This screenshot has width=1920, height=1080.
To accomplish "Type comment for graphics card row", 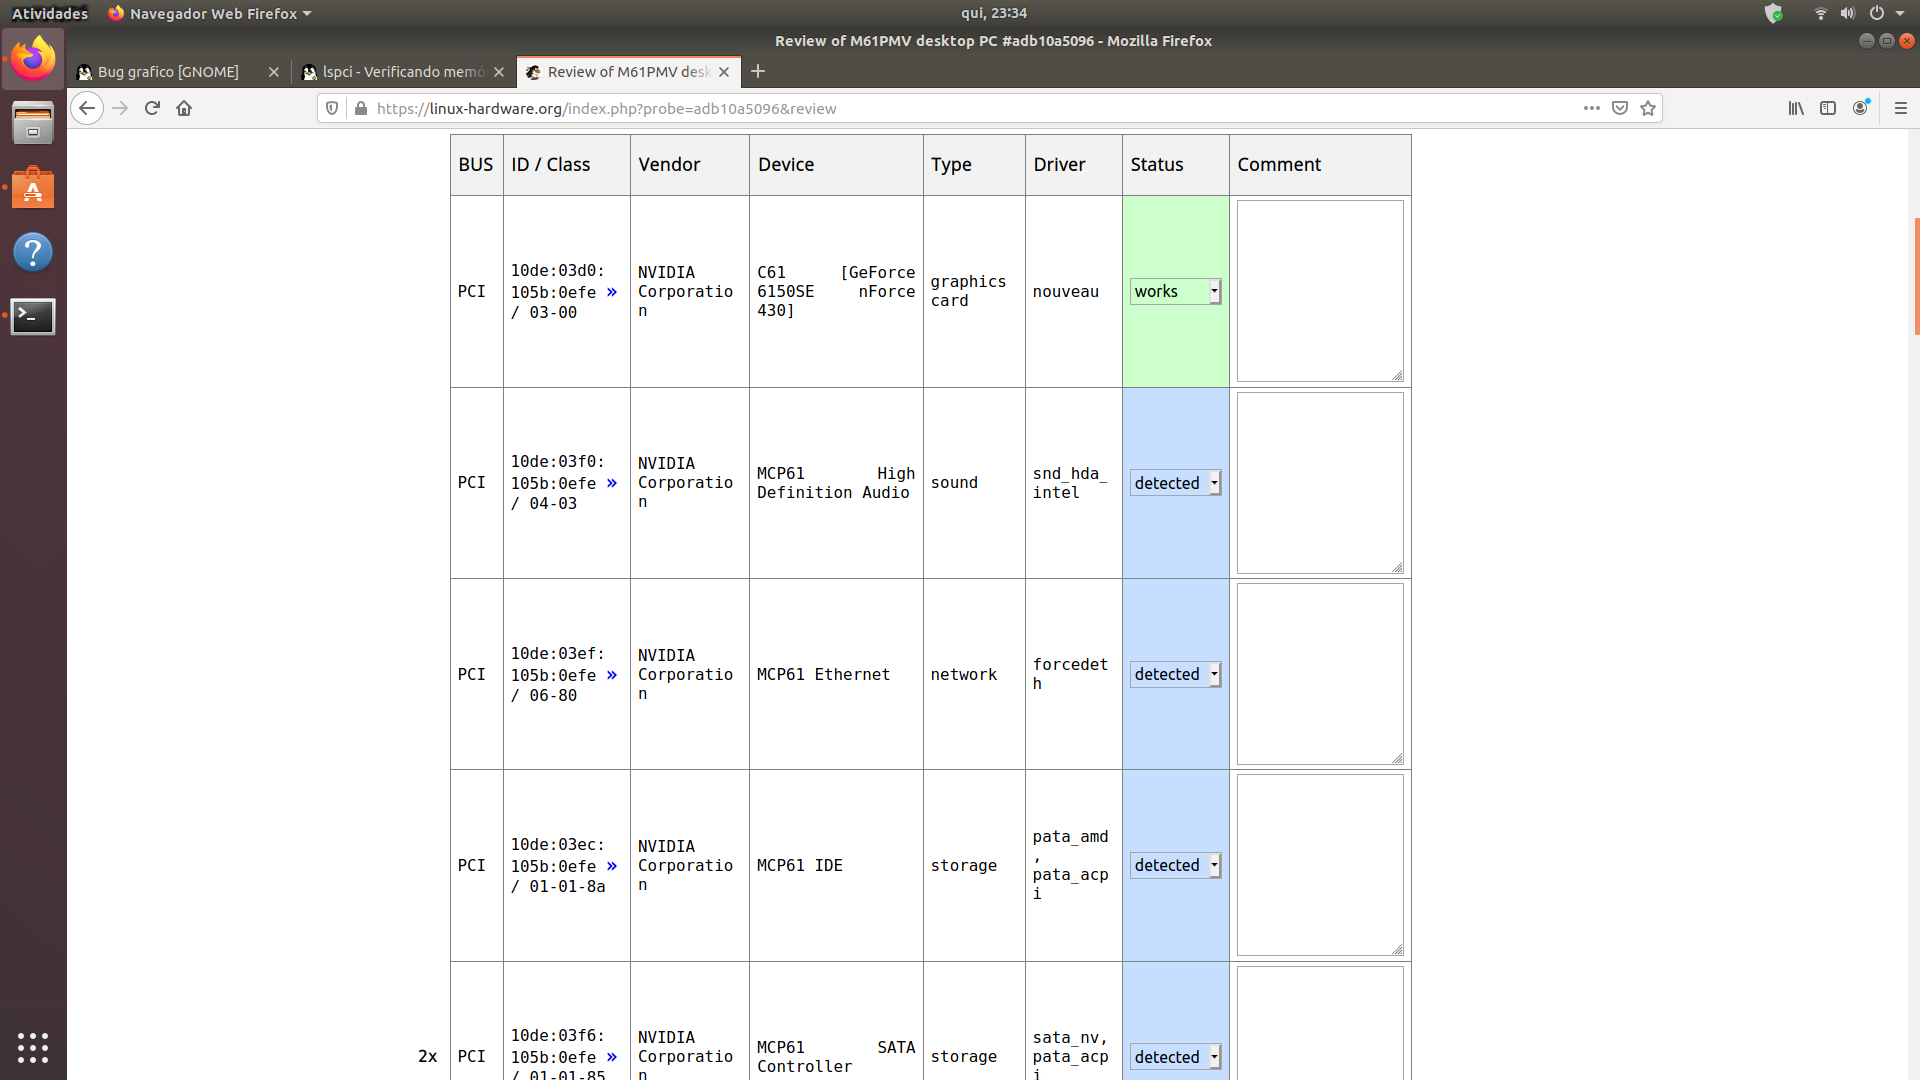I will click(1320, 291).
